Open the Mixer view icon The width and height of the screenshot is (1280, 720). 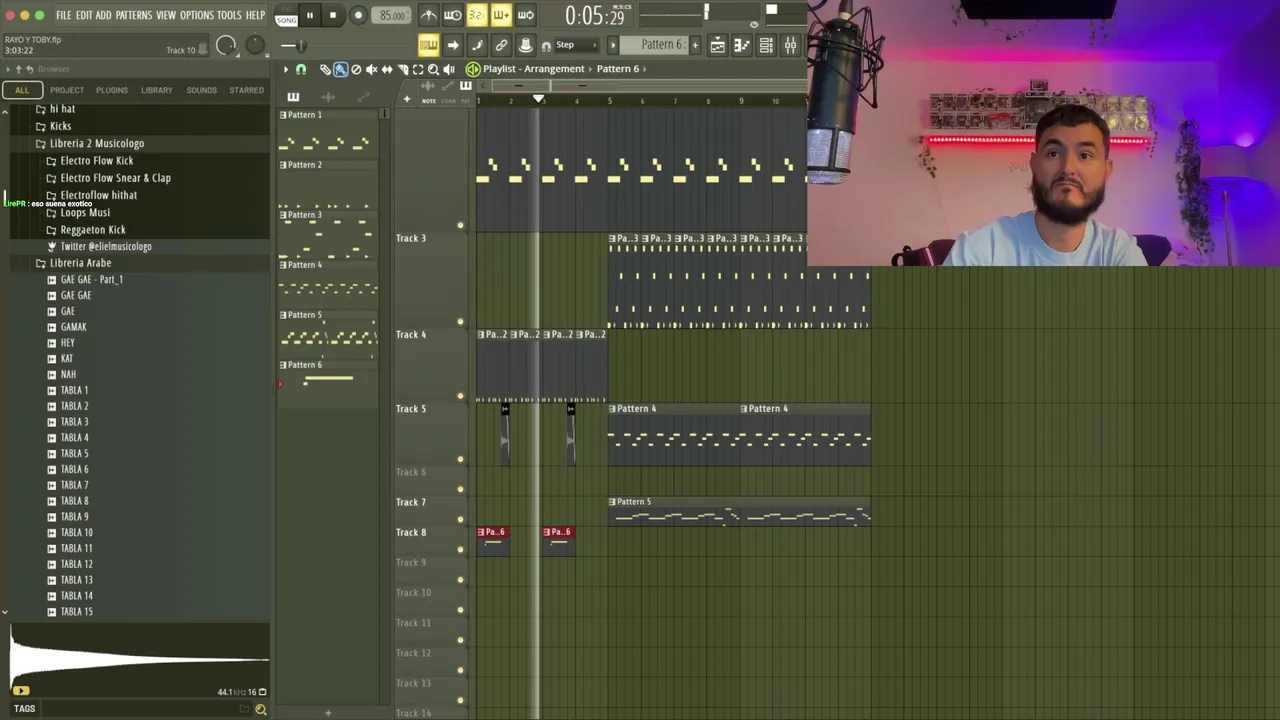[x=790, y=45]
